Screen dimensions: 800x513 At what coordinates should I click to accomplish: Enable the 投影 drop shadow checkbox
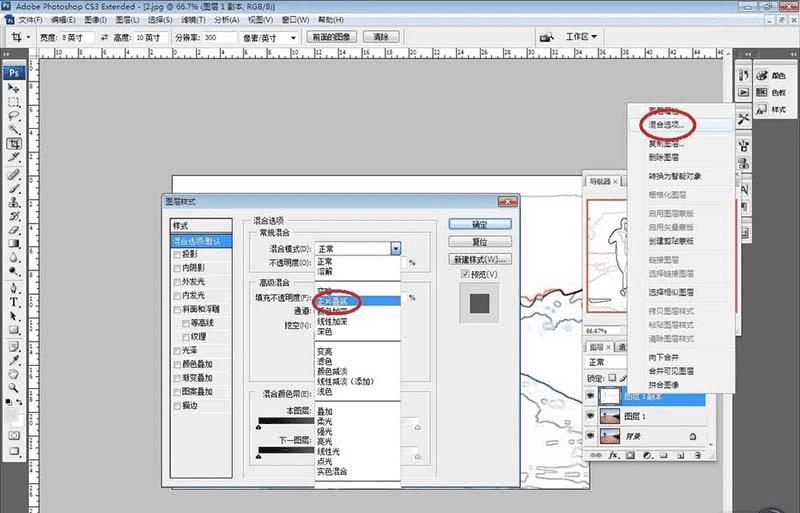(177, 254)
